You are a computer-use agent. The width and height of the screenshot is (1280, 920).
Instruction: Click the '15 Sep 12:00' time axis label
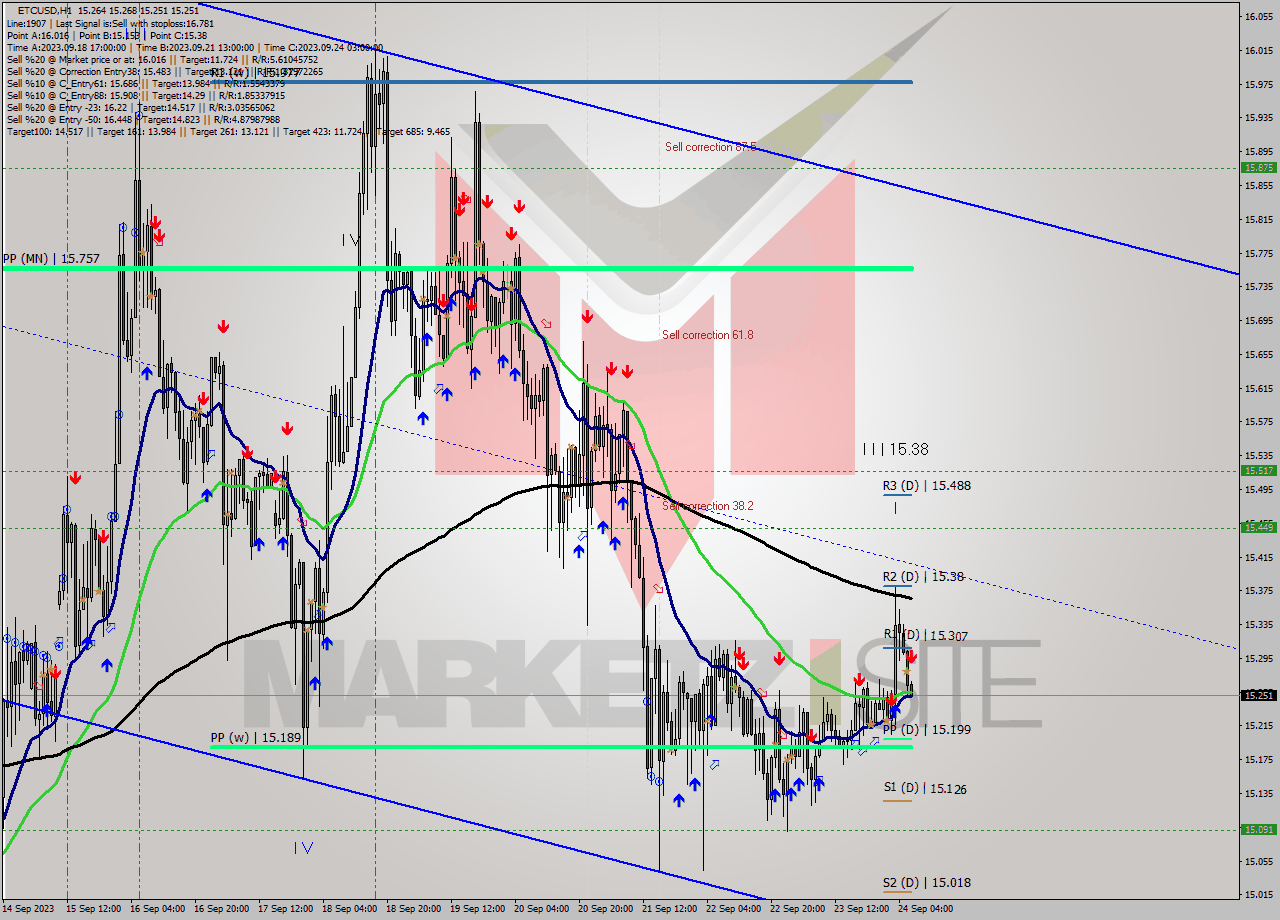(x=92, y=909)
